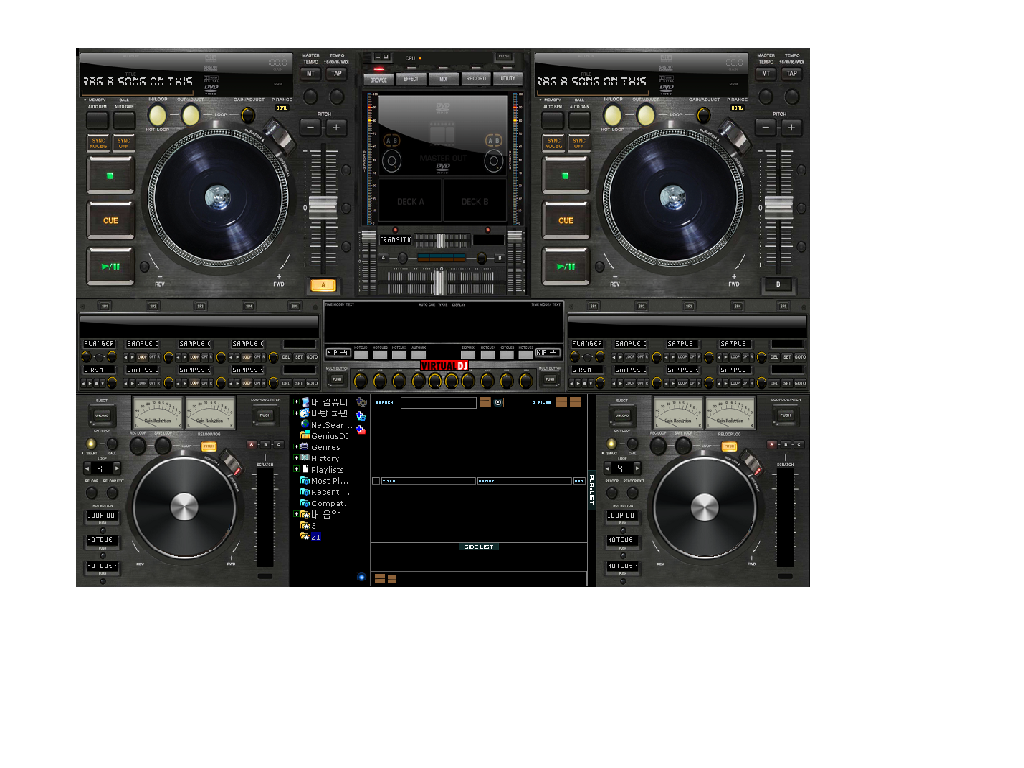Select the GeniusDJ folder in browser tree

tap(325, 436)
